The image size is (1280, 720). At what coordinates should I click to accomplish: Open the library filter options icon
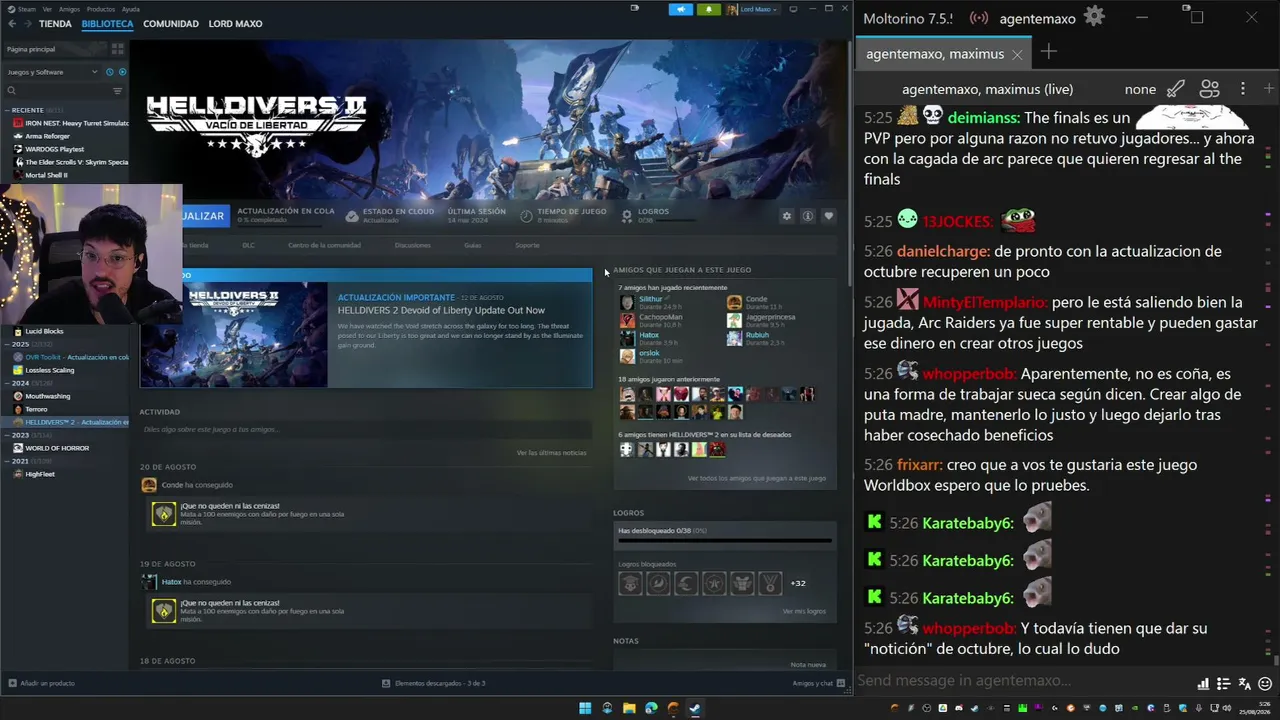(117, 91)
